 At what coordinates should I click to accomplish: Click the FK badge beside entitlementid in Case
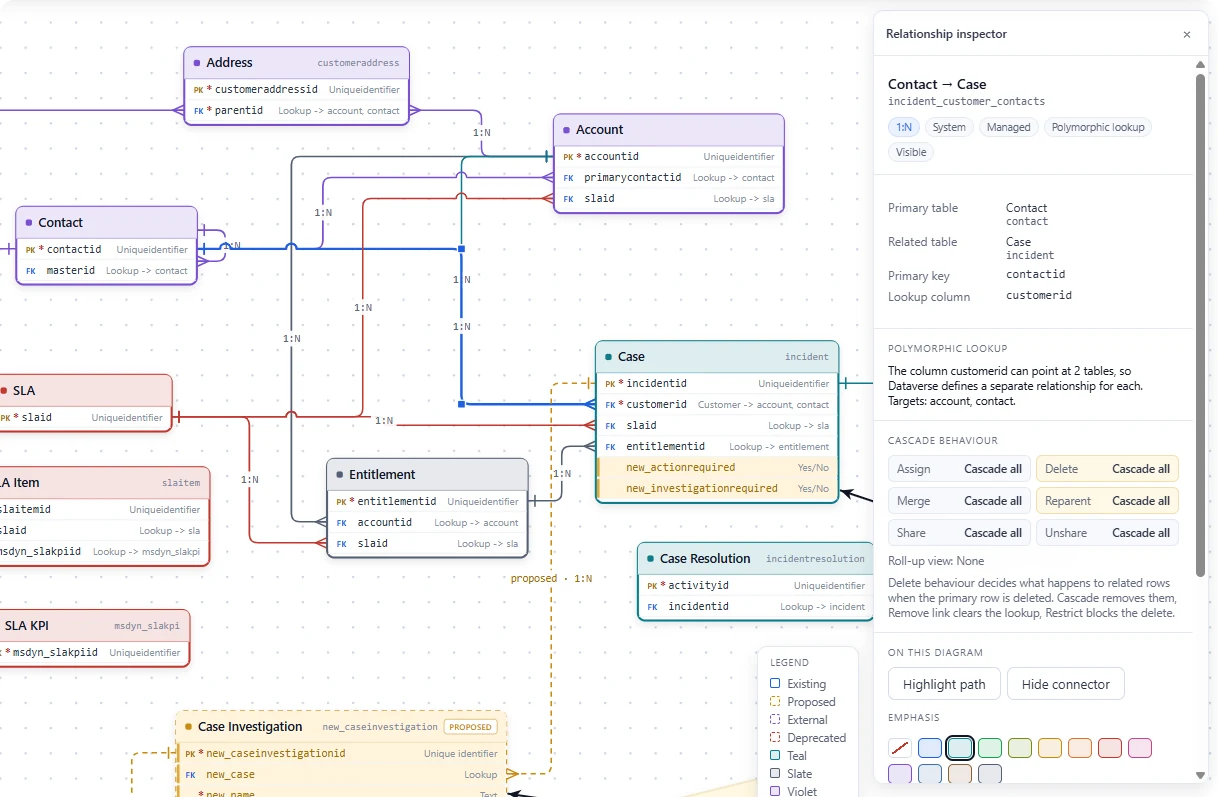click(x=610, y=447)
